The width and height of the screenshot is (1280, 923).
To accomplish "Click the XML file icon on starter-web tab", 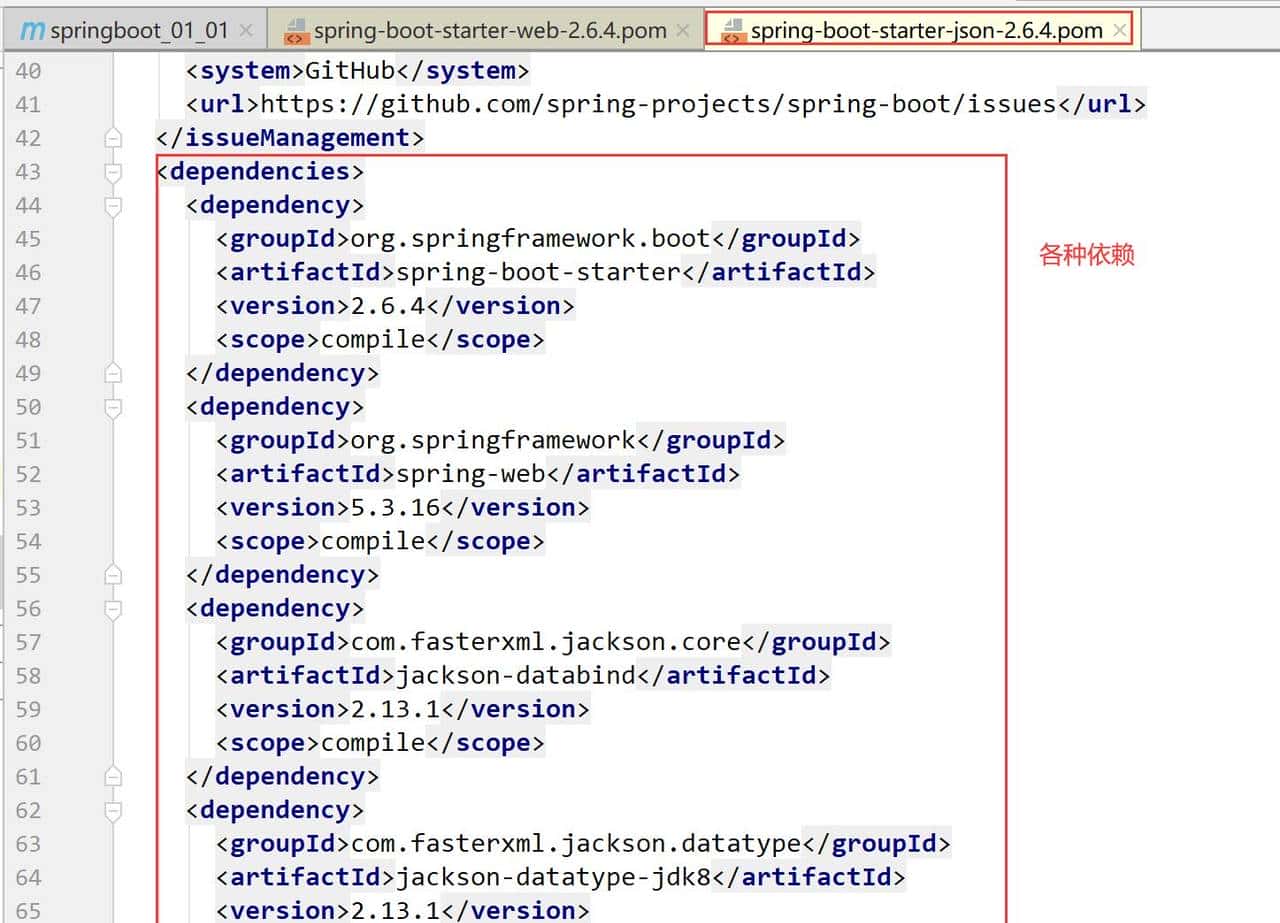I will coord(296,31).
